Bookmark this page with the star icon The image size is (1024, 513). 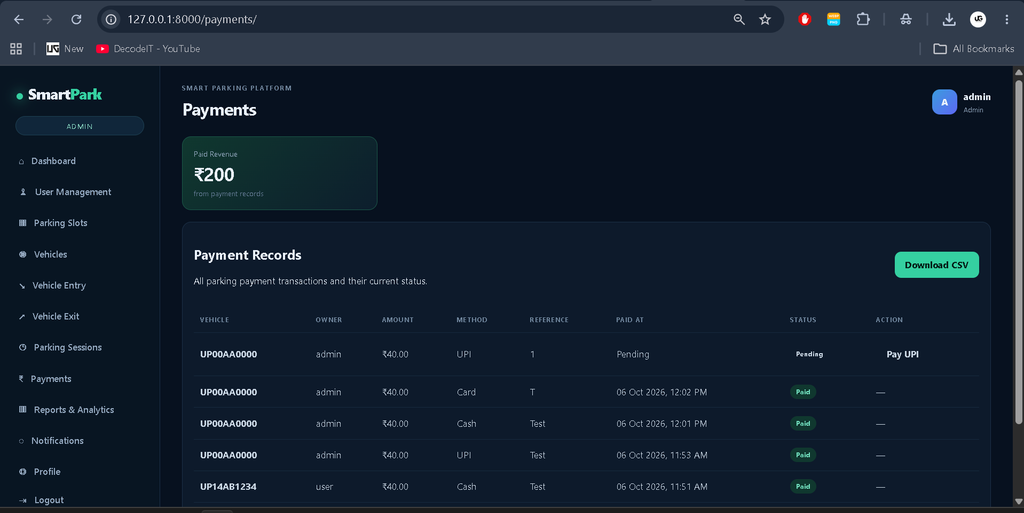point(765,20)
